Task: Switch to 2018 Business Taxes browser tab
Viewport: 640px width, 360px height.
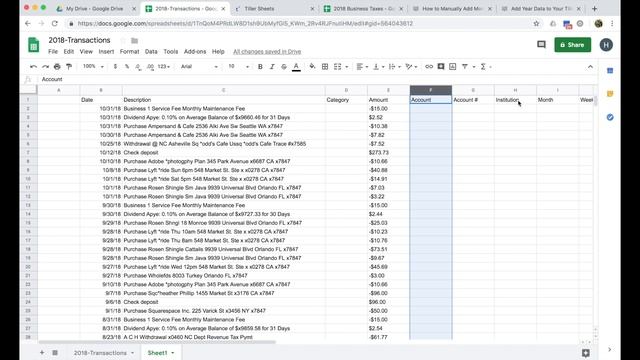Action: tap(362, 9)
